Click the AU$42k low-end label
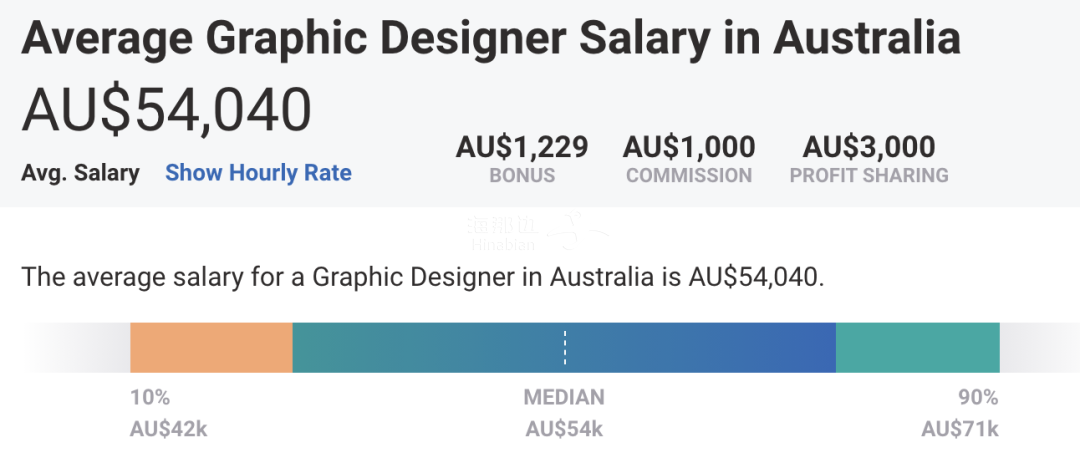 click(168, 429)
